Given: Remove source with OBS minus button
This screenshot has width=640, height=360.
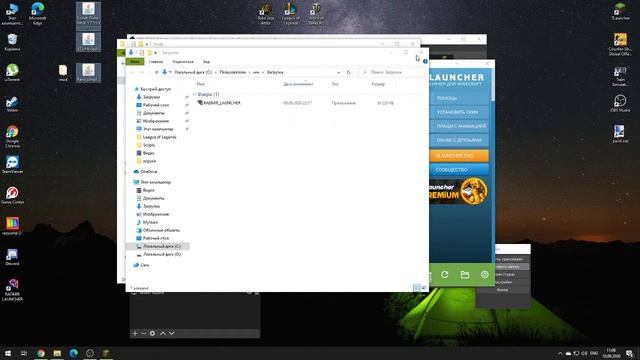Looking at the screenshot, I should pyautogui.click(x=143, y=333).
